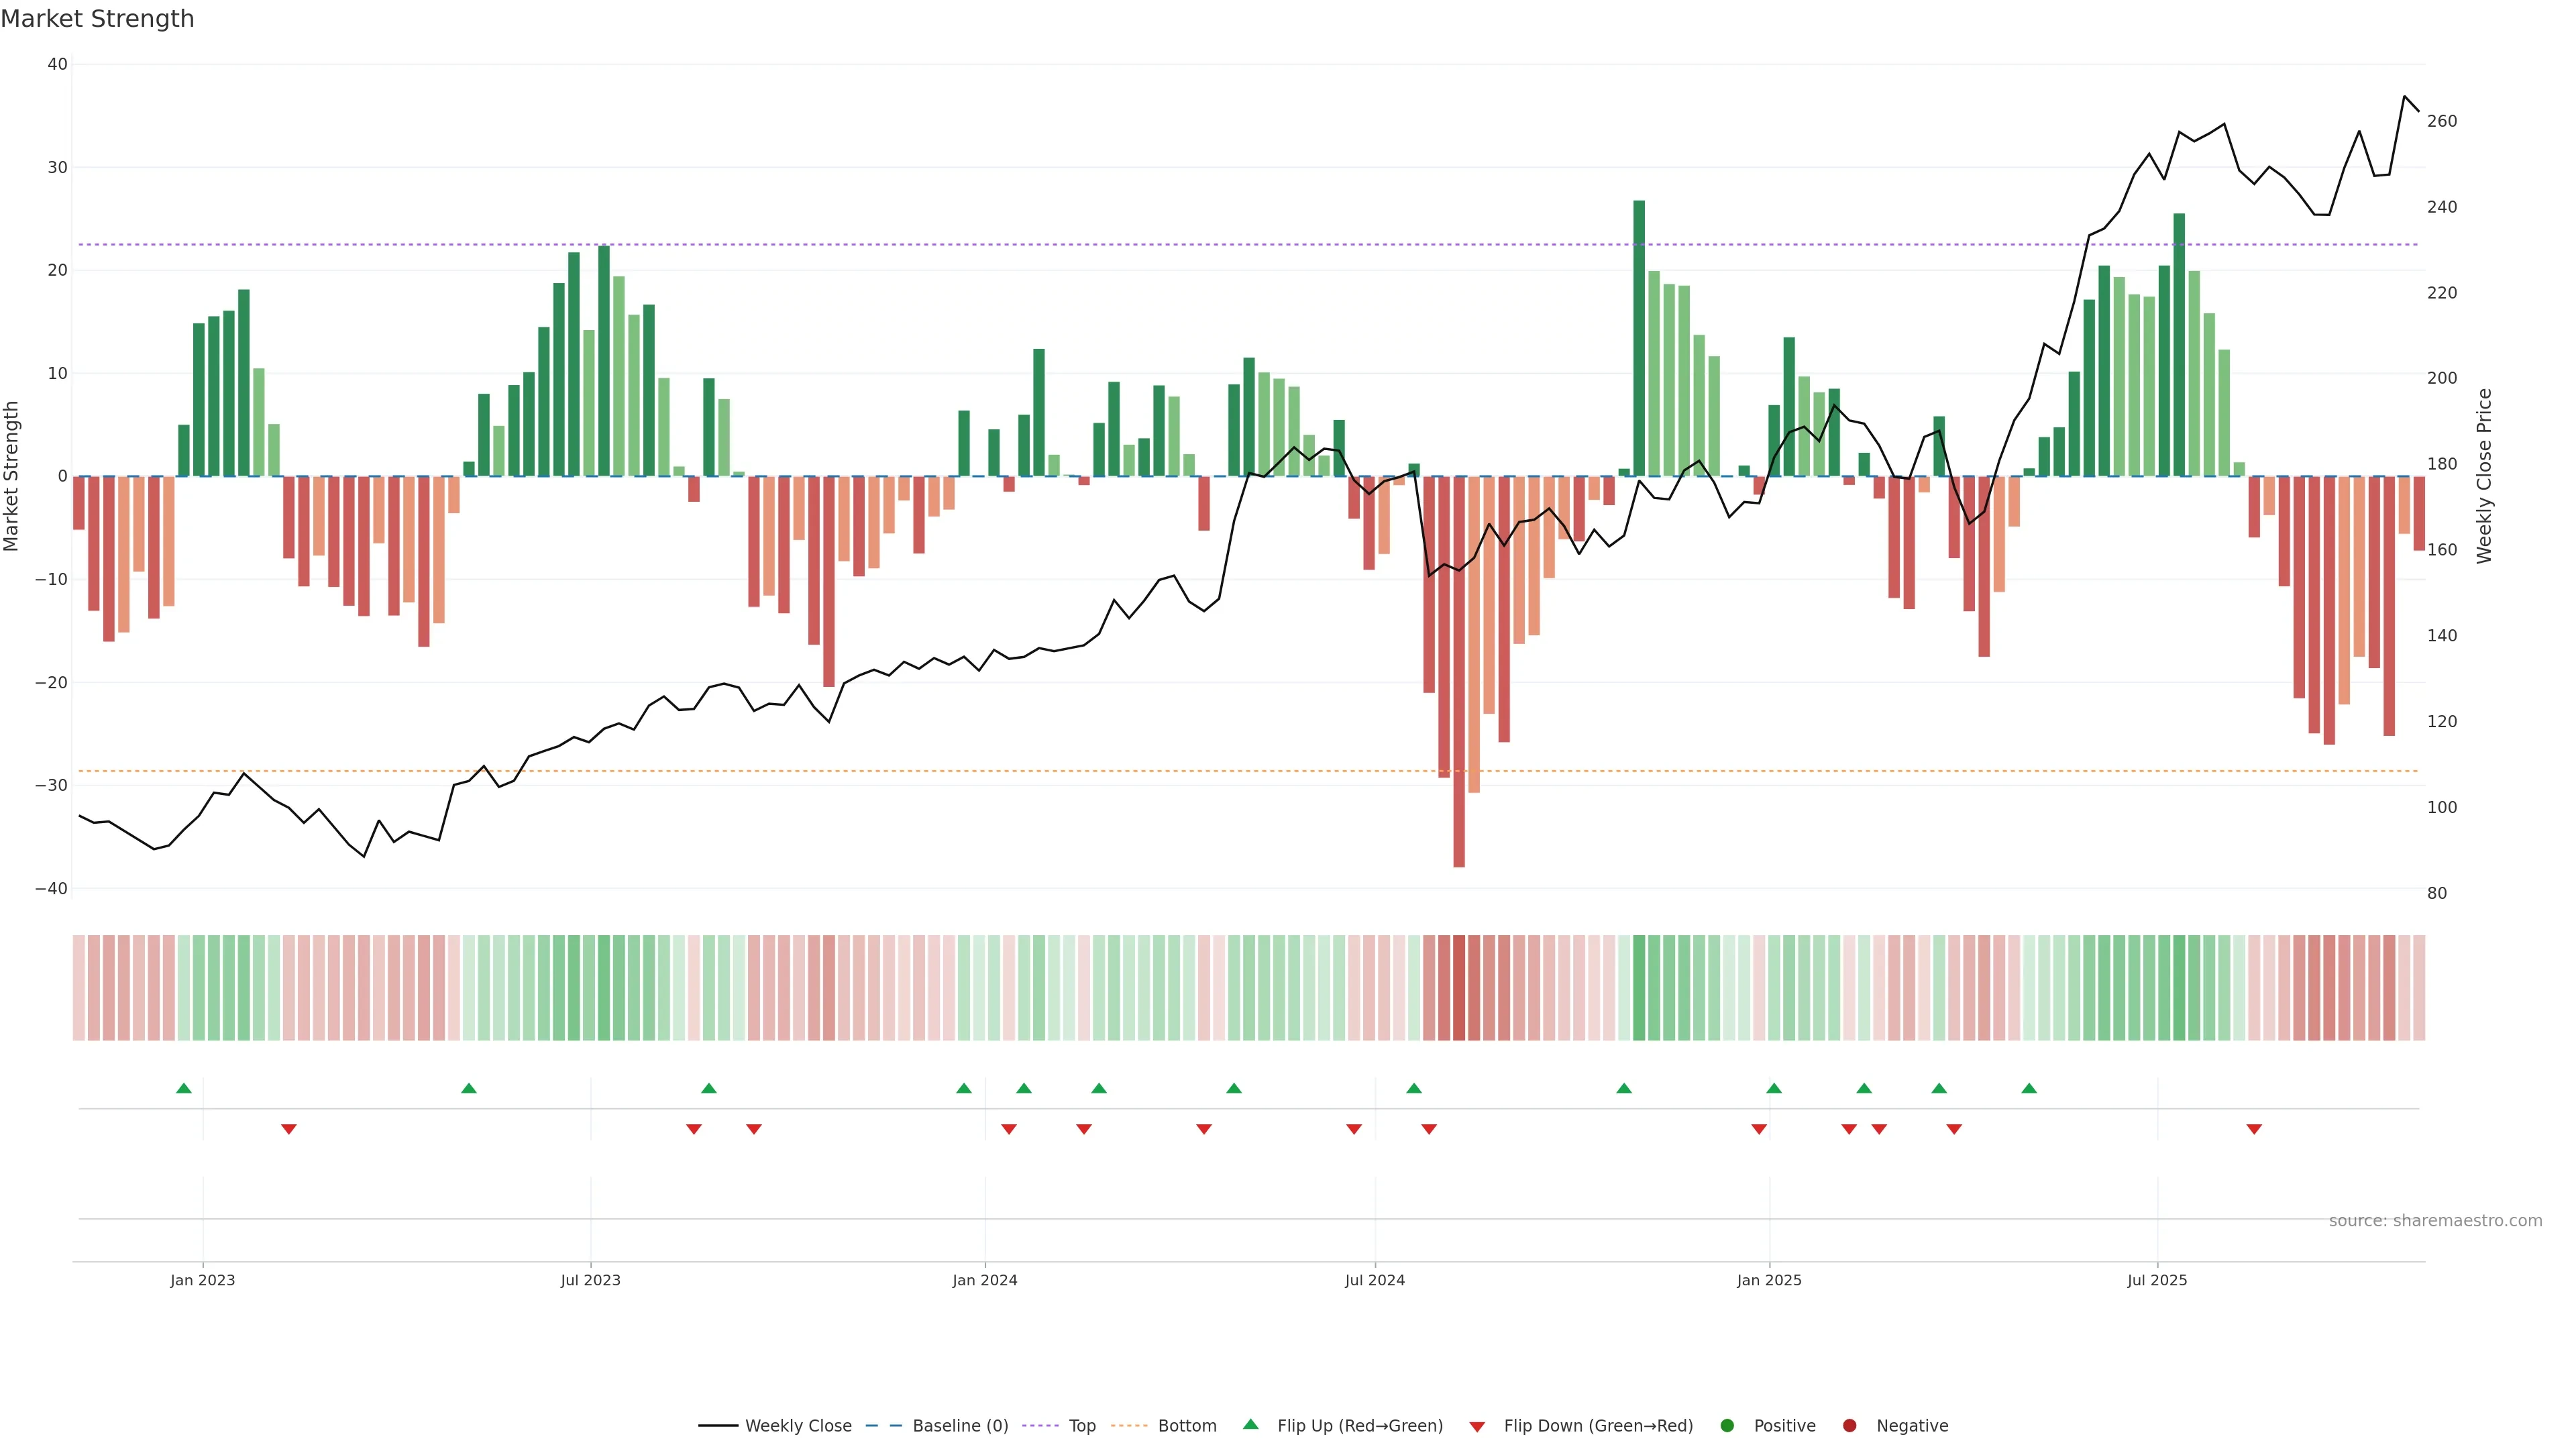Click the first green flip-up triangle marker
2576x1449 pixels.
pos(184,1088)
